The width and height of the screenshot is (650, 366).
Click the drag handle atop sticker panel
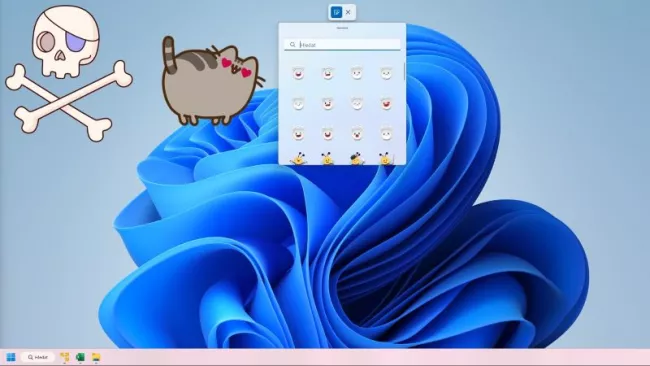[x=342, y=28]
